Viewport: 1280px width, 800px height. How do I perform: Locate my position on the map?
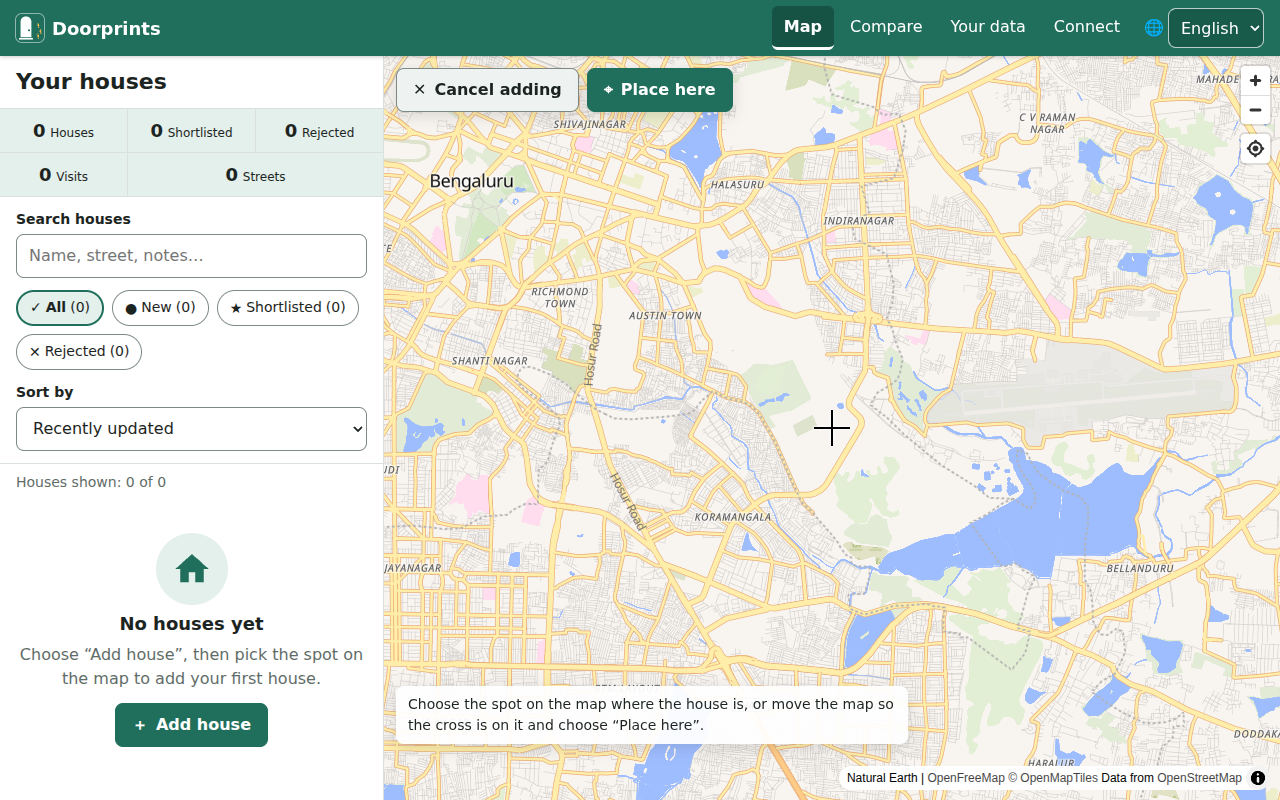1255,149
